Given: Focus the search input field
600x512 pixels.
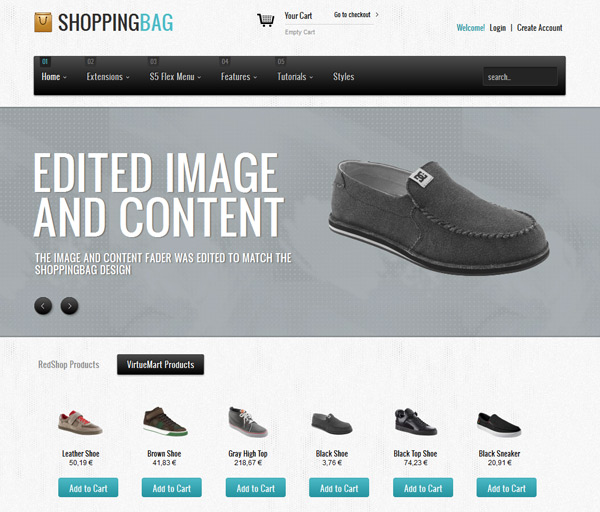Looking at the screenshot, I should pyautogui.click(x=520, y=77).
